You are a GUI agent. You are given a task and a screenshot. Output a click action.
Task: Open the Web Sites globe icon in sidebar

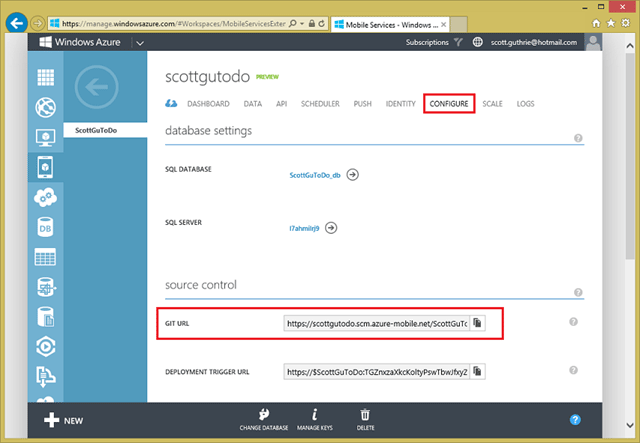pos(45,107)
